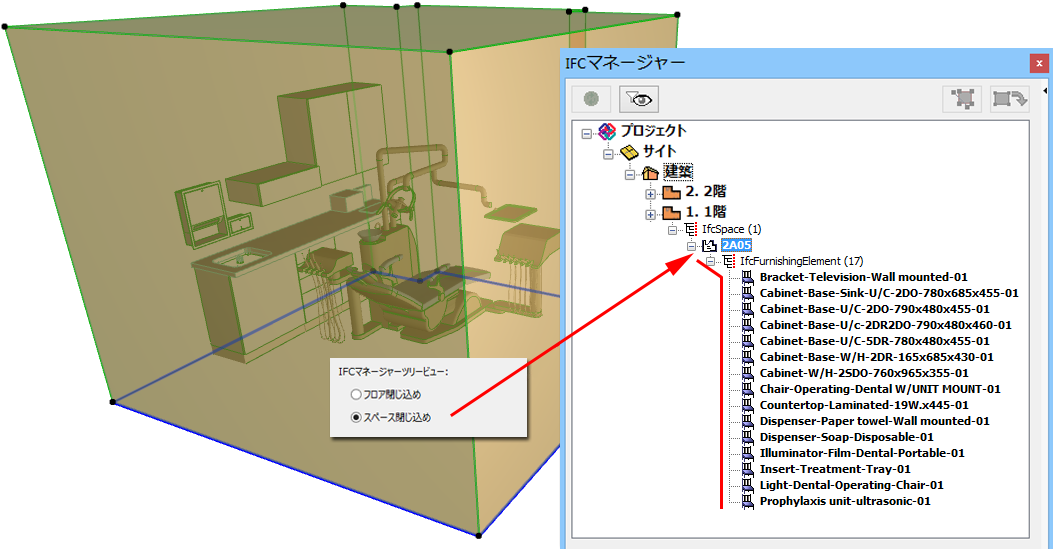Select Prophylaxis unit-ultrasonic-01

pyautogui.click(x=845, y=501)
